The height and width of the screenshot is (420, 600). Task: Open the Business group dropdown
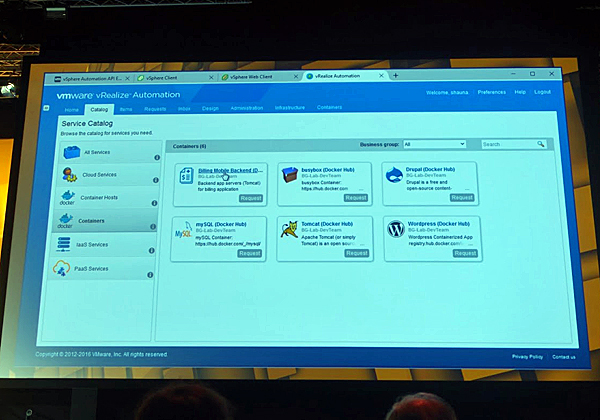click(434, 144)
